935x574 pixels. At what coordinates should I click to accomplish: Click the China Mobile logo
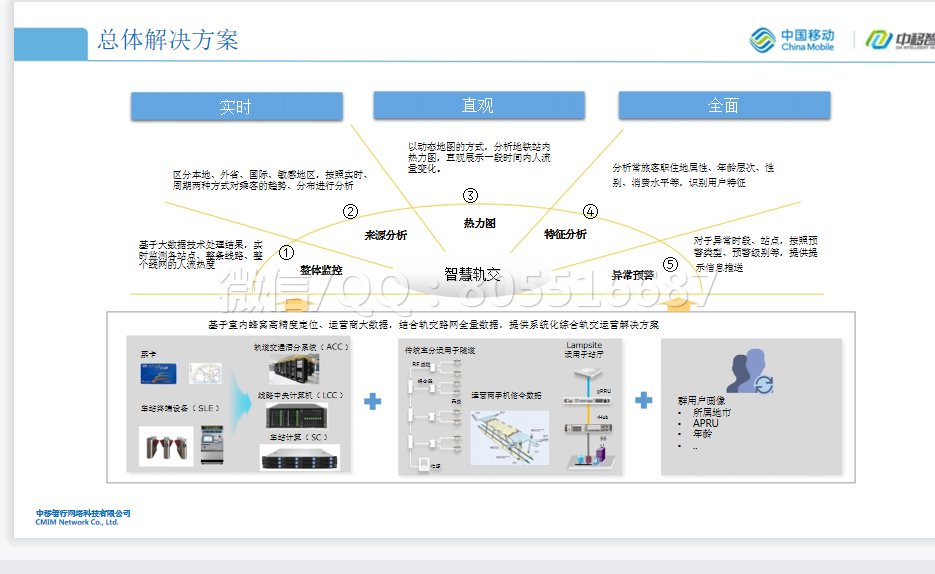792,40
